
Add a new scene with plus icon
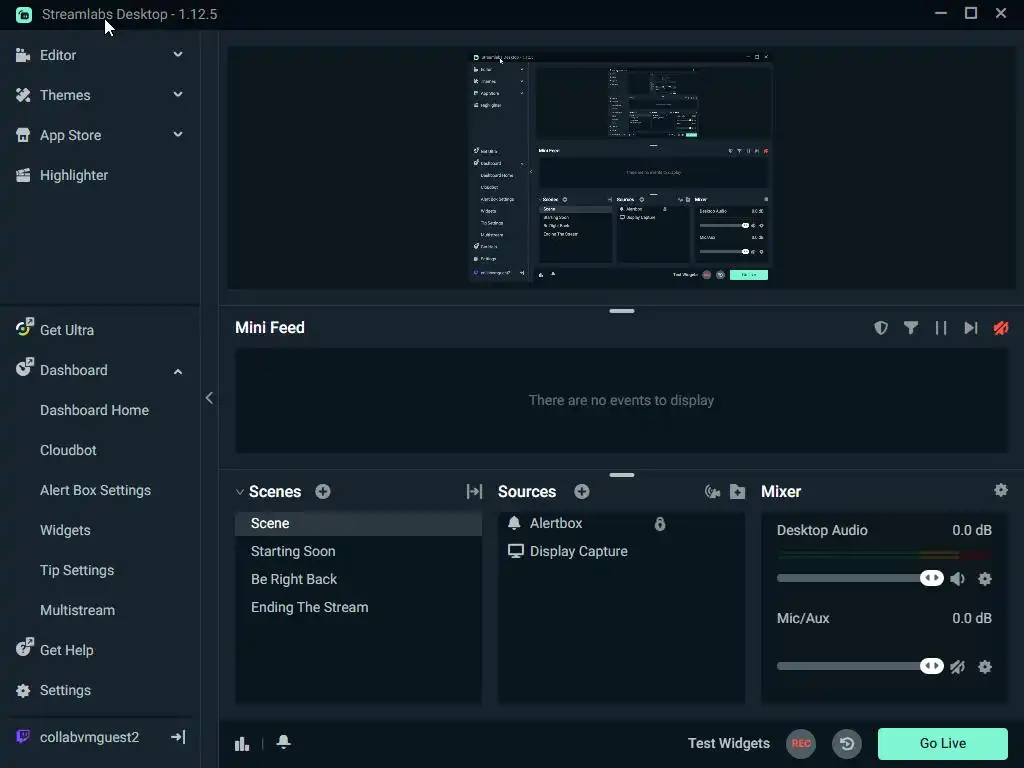pyautogui.click(x=323, y=491)
